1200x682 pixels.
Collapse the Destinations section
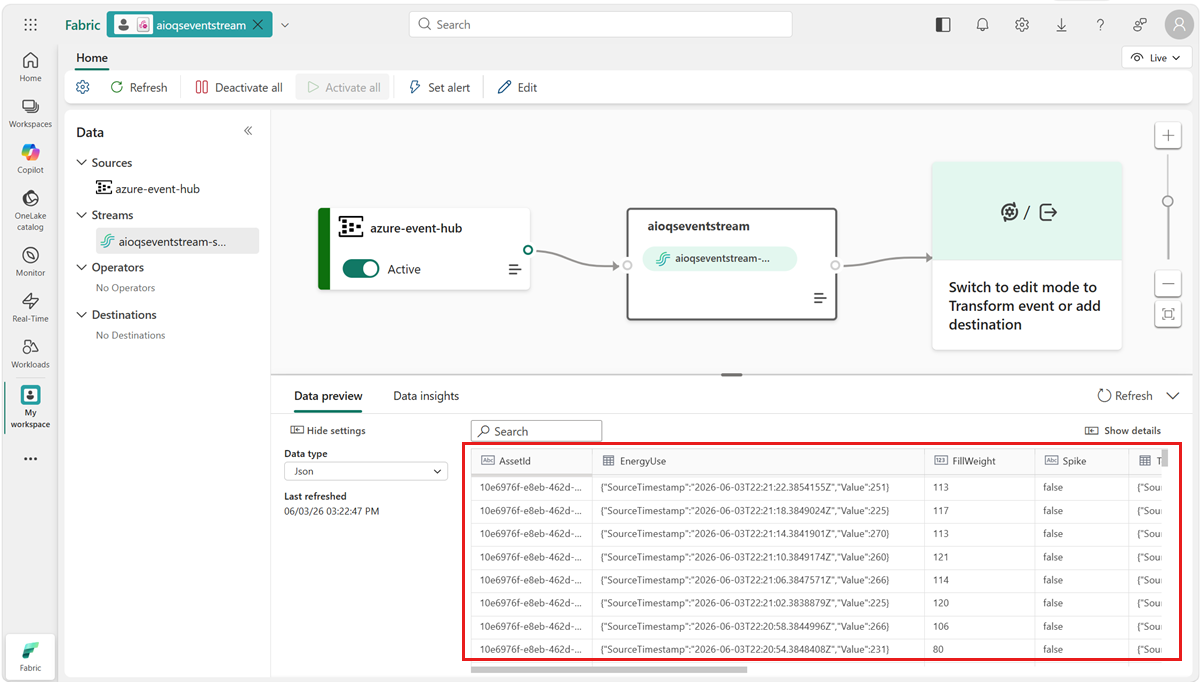pos(82,315)
